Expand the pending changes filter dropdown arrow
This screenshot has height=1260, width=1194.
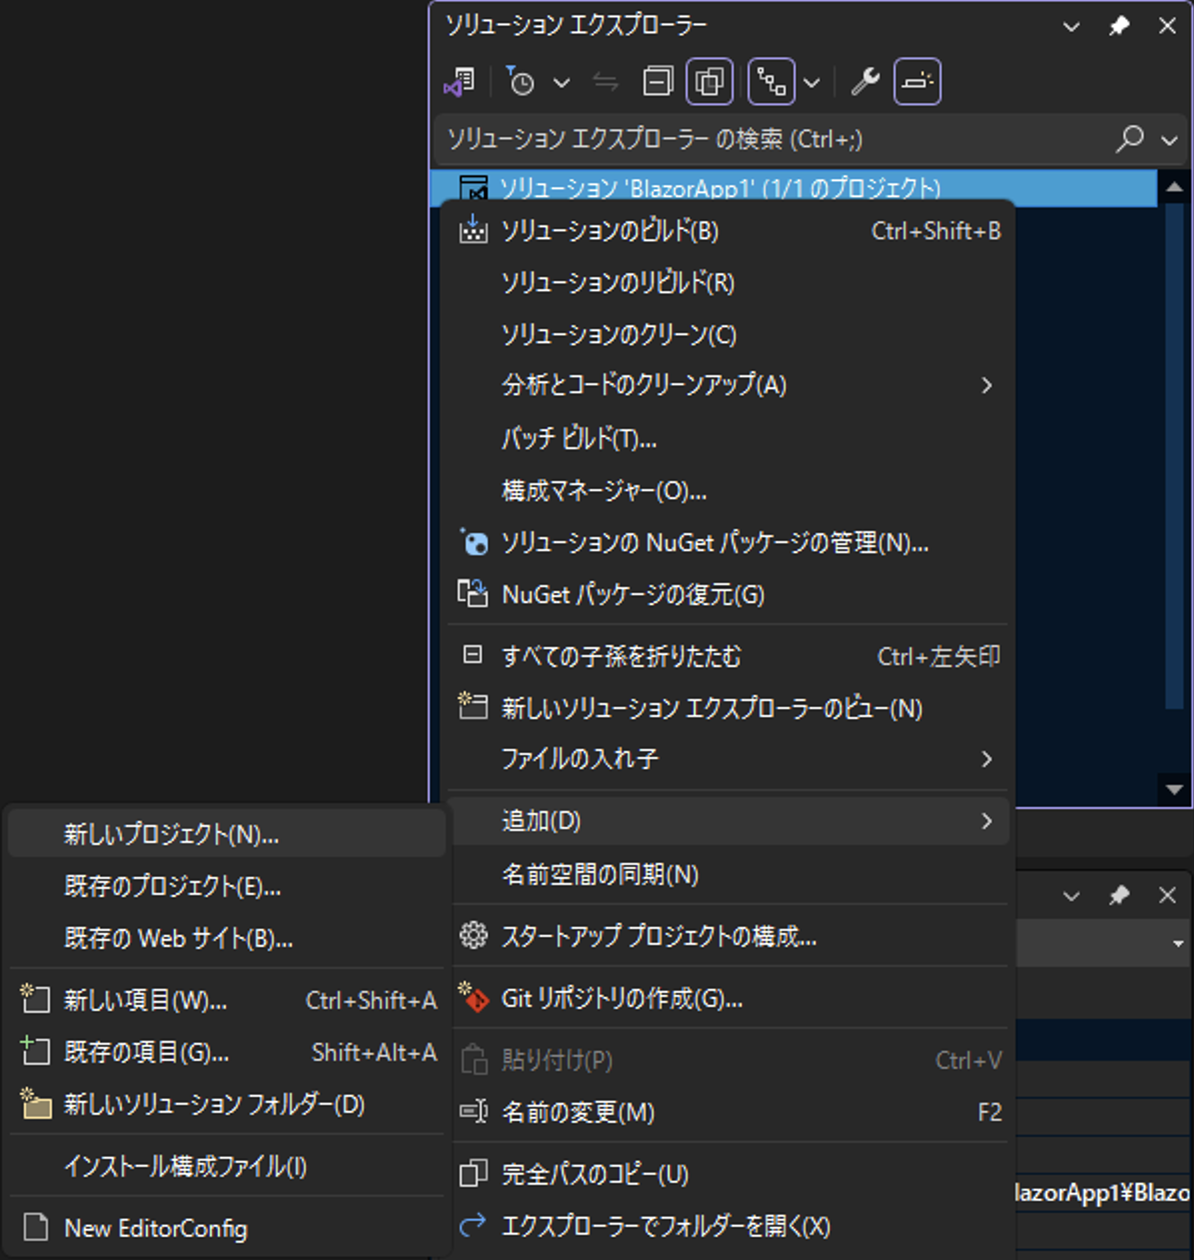[x=562, y=83]
